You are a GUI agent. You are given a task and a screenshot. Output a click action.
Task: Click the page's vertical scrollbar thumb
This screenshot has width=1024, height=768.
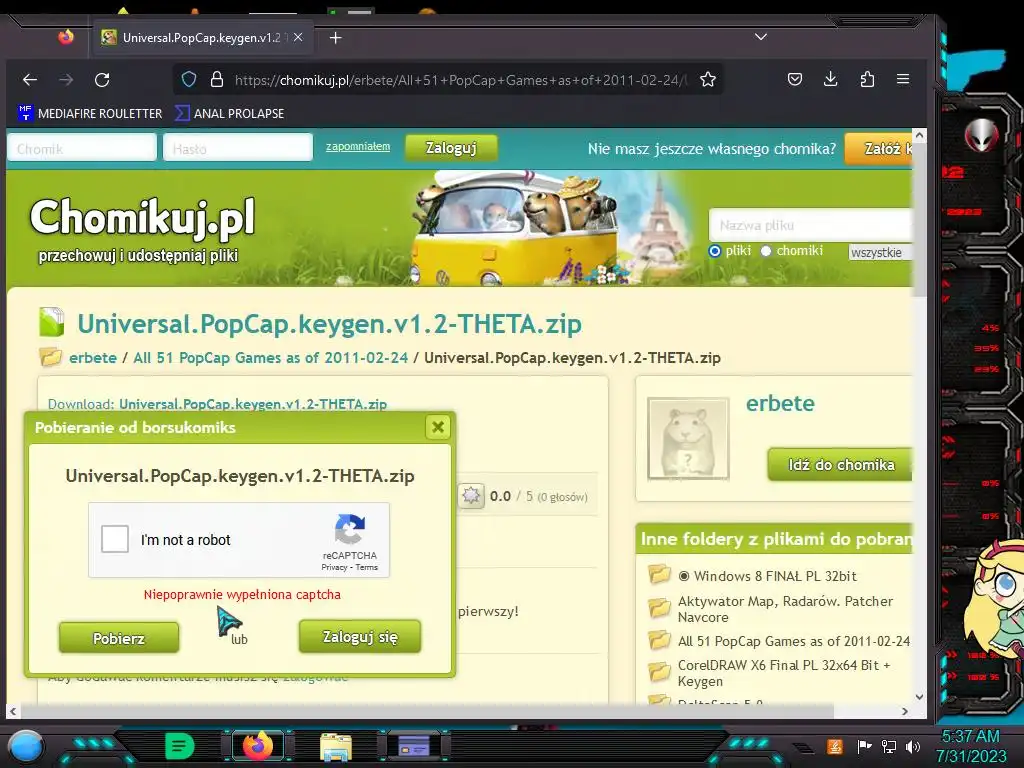pos(920,220)
